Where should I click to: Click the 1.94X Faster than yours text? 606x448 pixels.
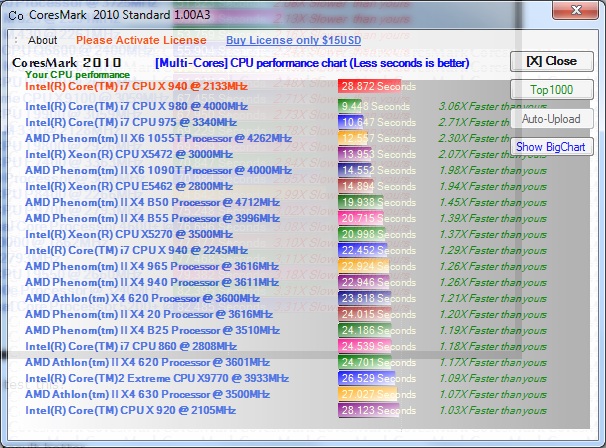point(493,186)
